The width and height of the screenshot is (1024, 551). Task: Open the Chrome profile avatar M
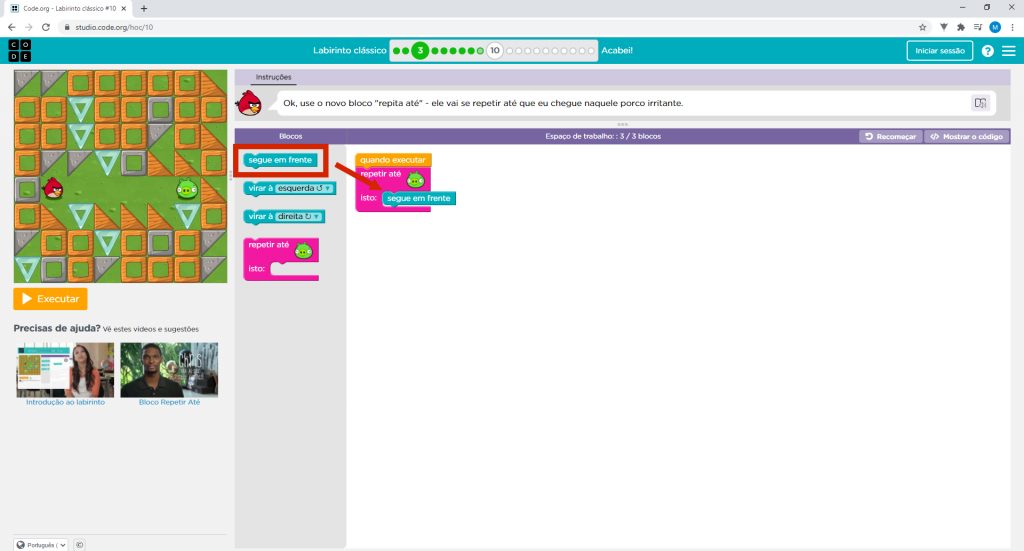click(995, 27)
